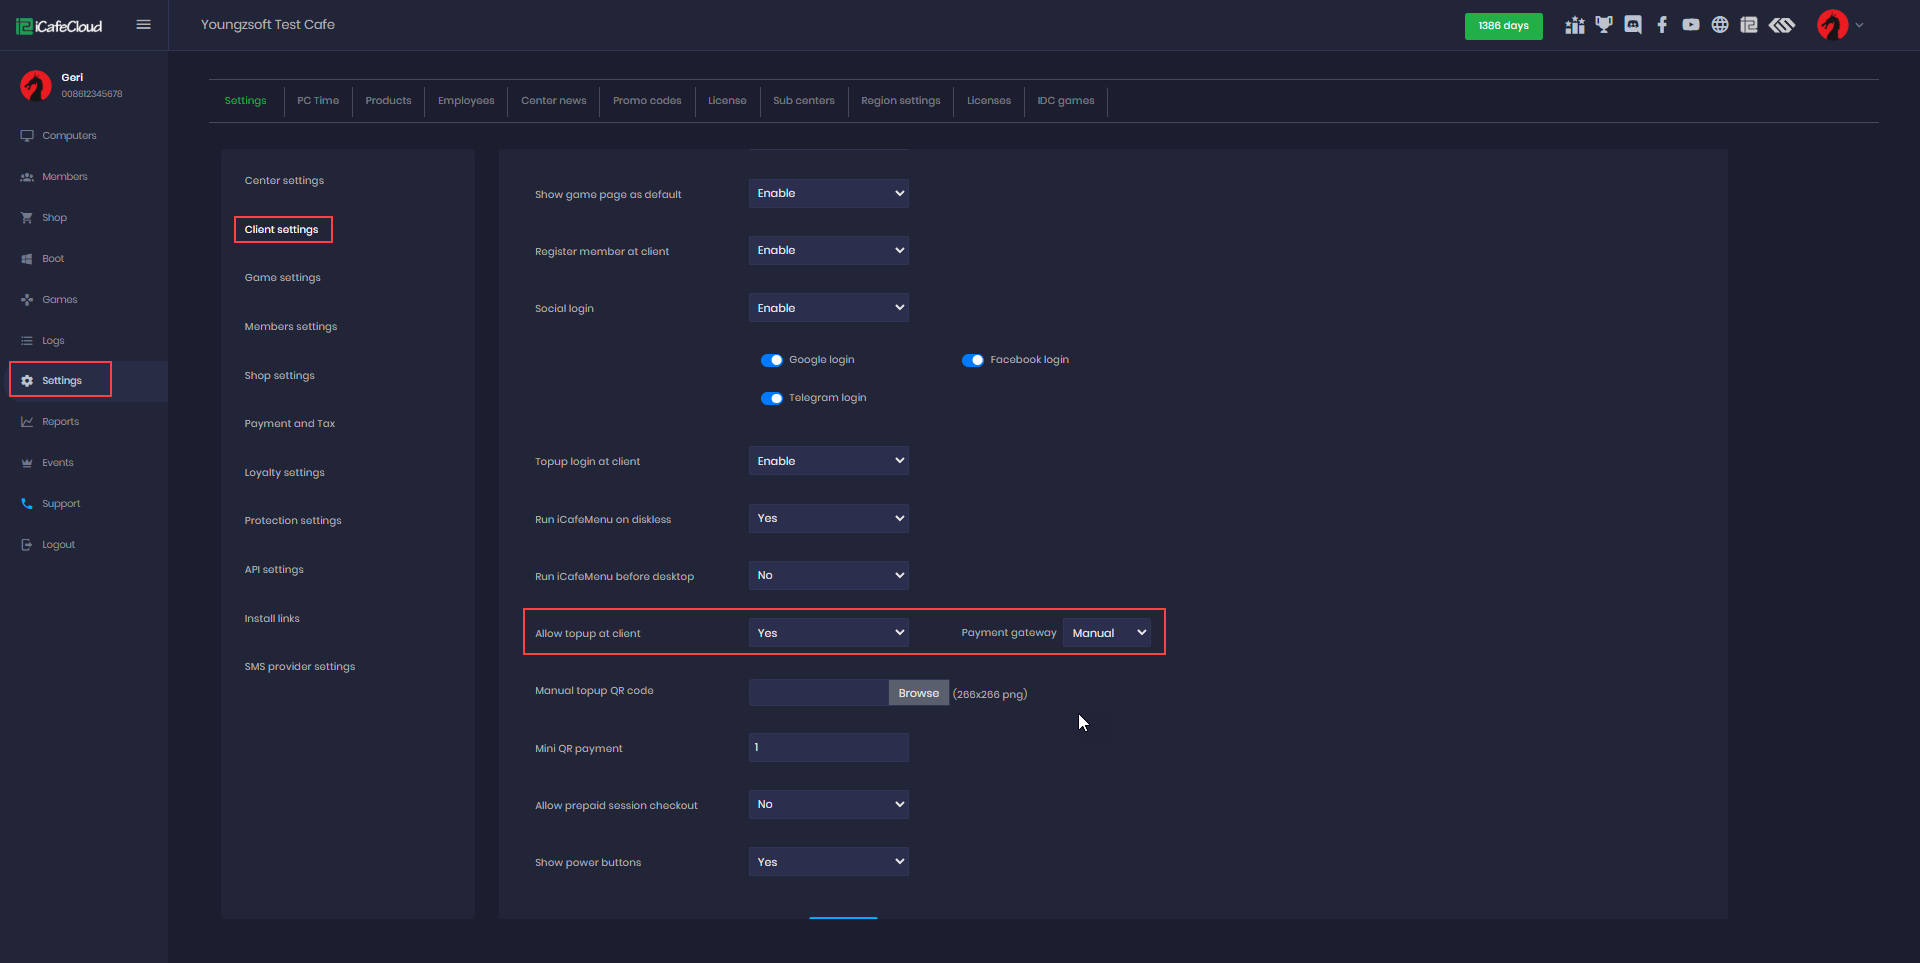Toggle the hamburger sidebar menu icon
The height and width of the screenshot is (963, 1920).
(x=143, y=25)
